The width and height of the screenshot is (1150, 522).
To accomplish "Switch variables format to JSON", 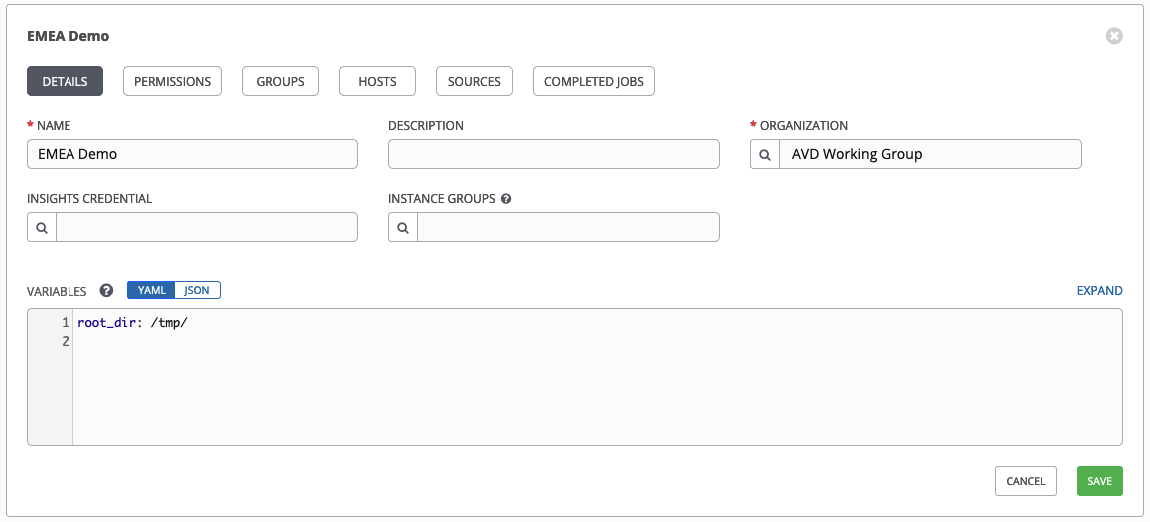I will coord(197,290).
